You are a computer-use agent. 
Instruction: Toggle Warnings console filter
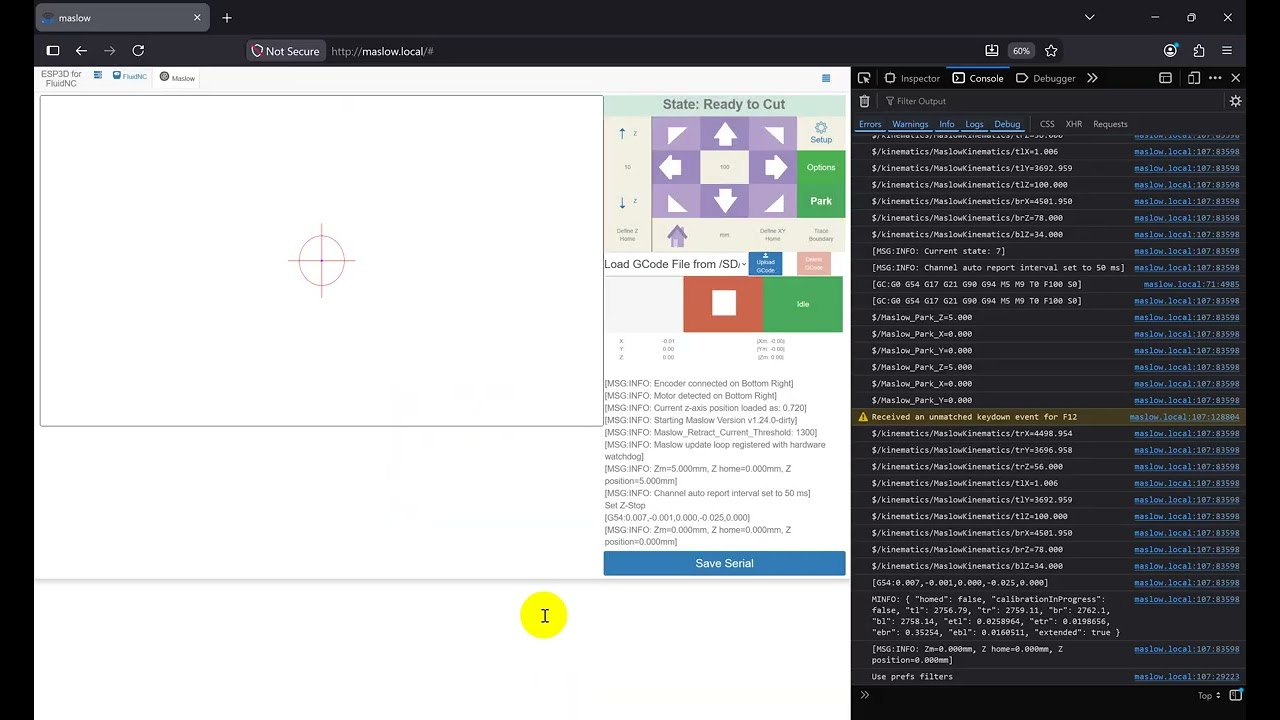tap(910, 124)
